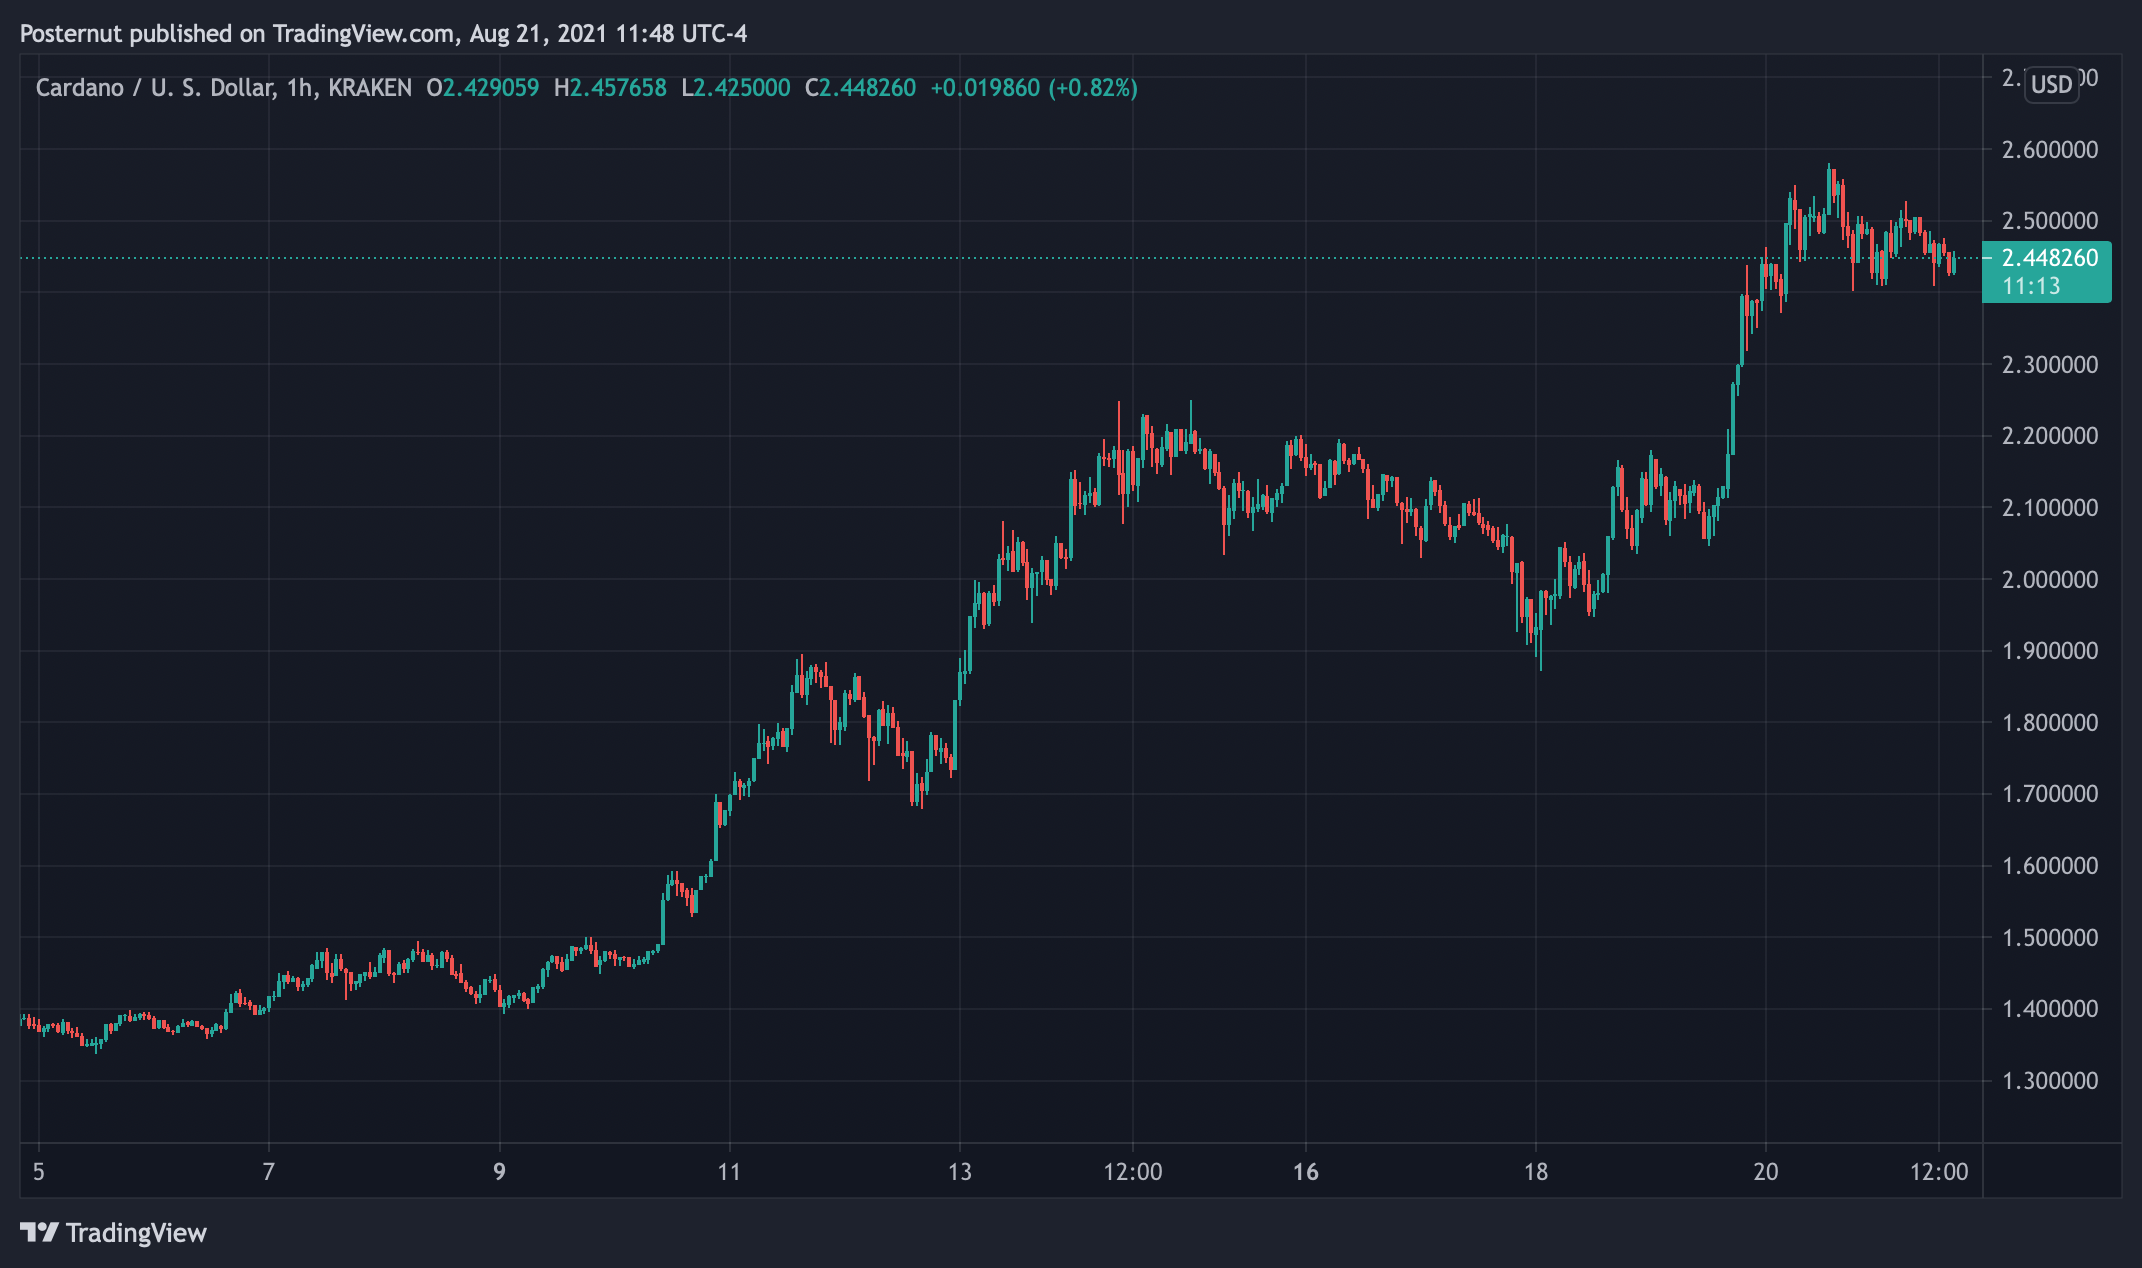
Task: Click the 2.000000 price axis label
Action: [x=2050, y=580]
